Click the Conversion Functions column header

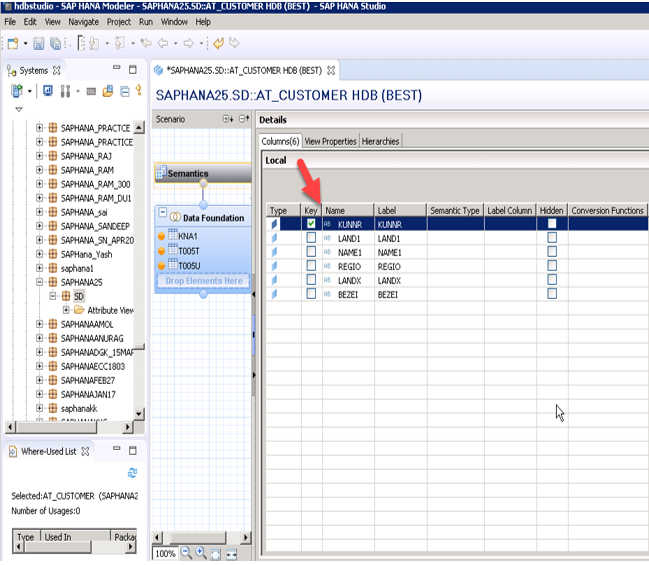point(607,210)
